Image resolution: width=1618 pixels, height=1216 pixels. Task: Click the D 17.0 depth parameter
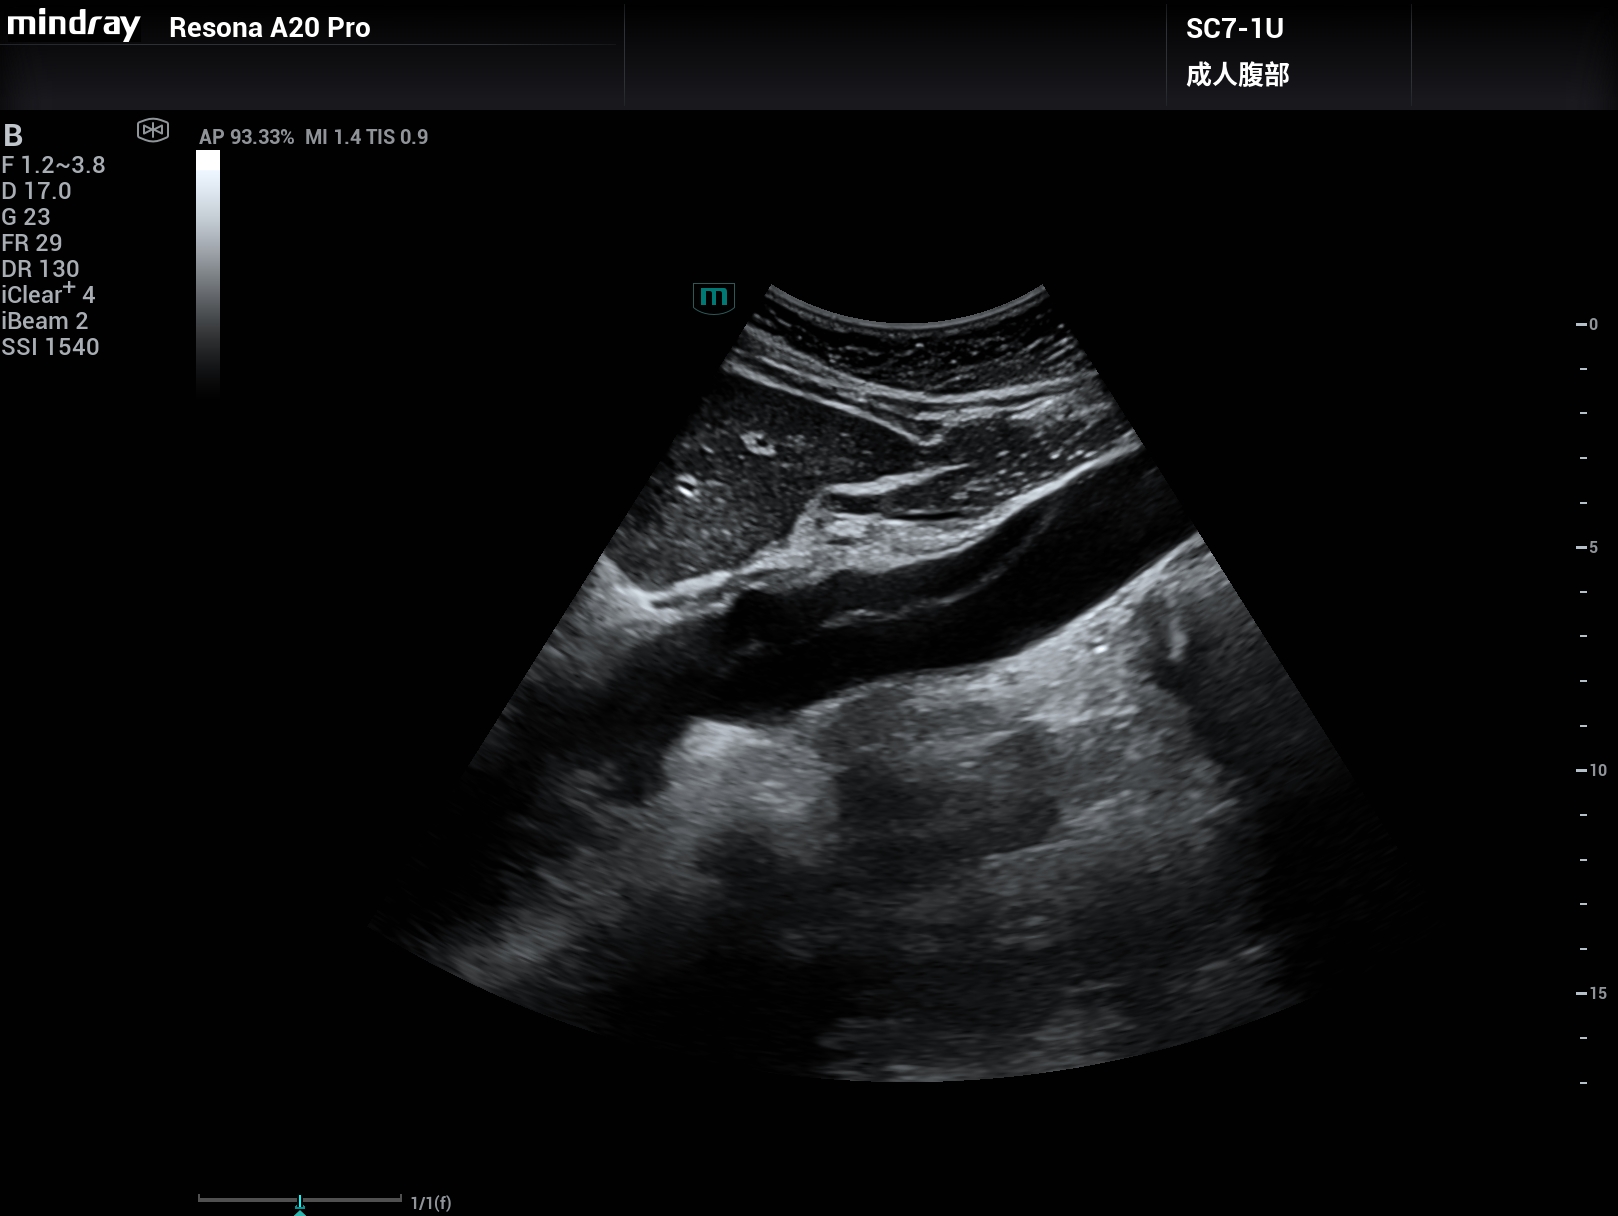tap(37, 191)
